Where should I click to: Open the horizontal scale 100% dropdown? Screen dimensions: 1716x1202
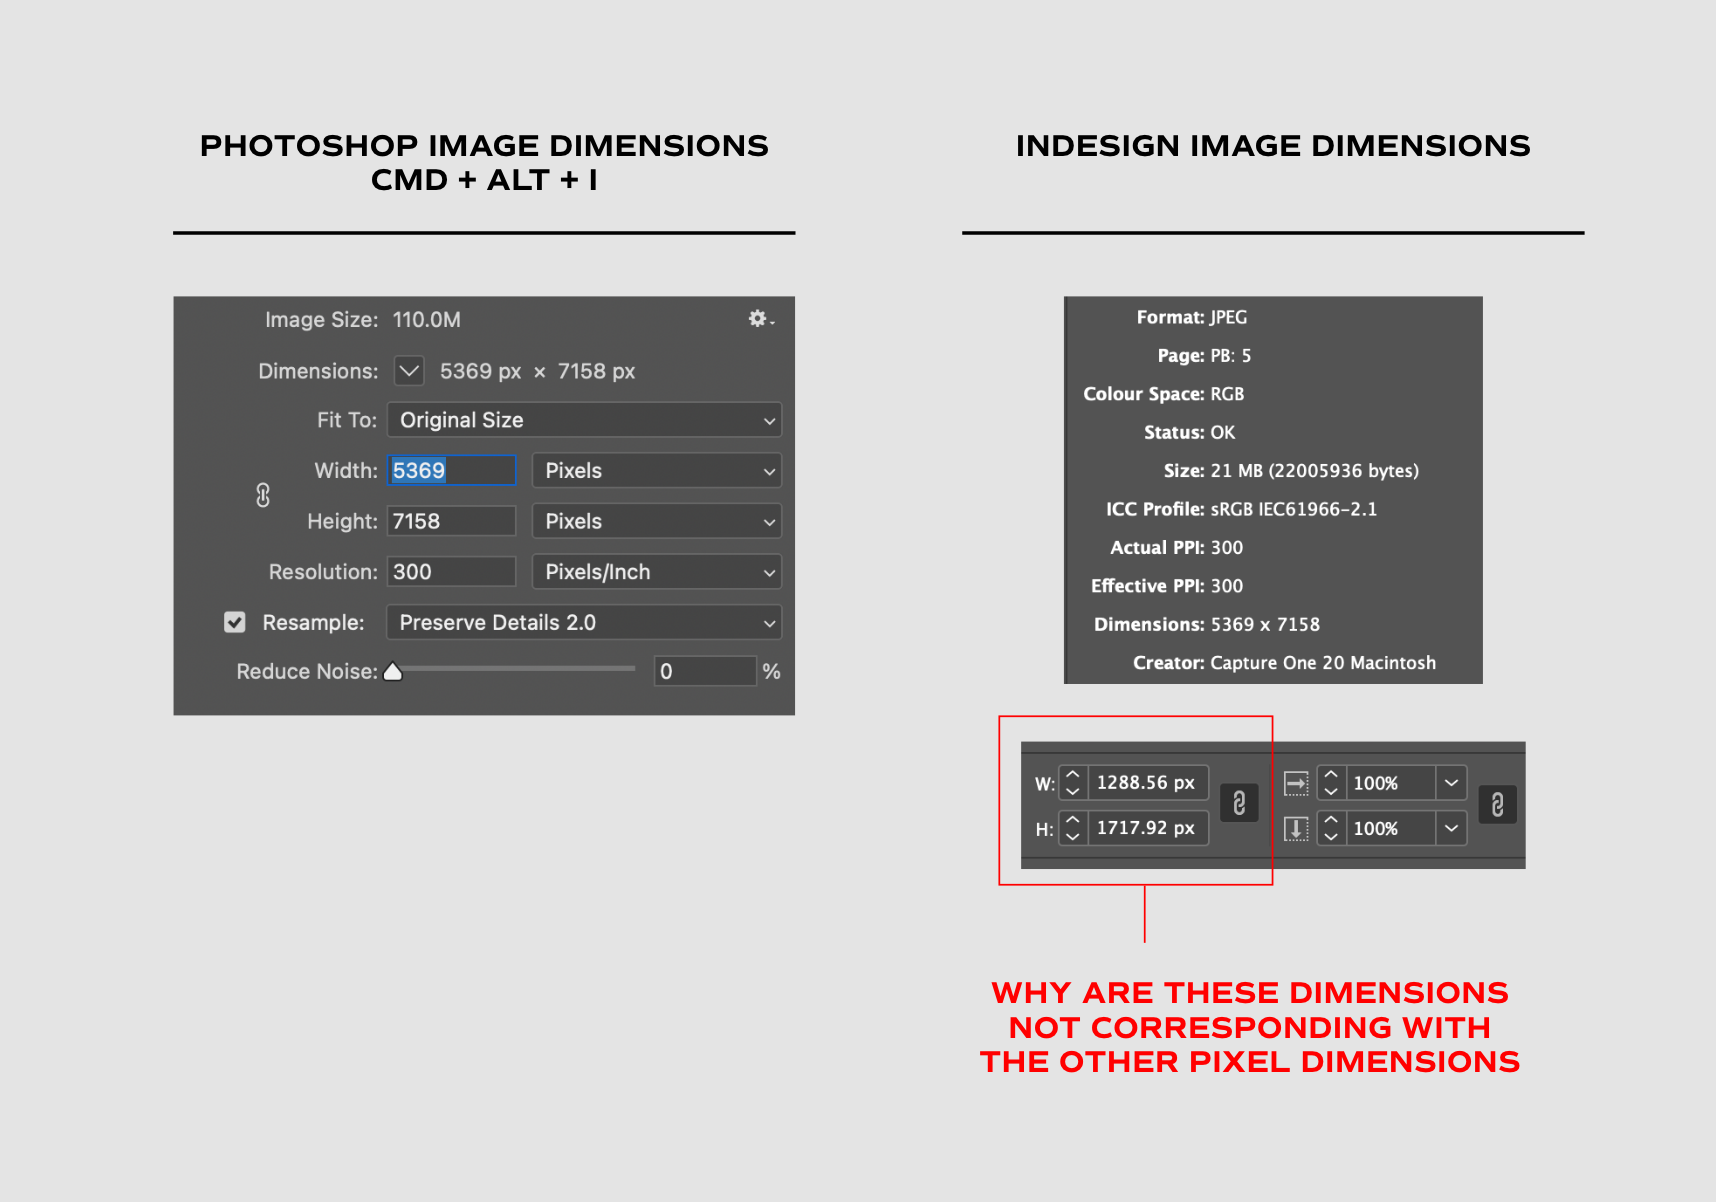(x=1452, y=783)
